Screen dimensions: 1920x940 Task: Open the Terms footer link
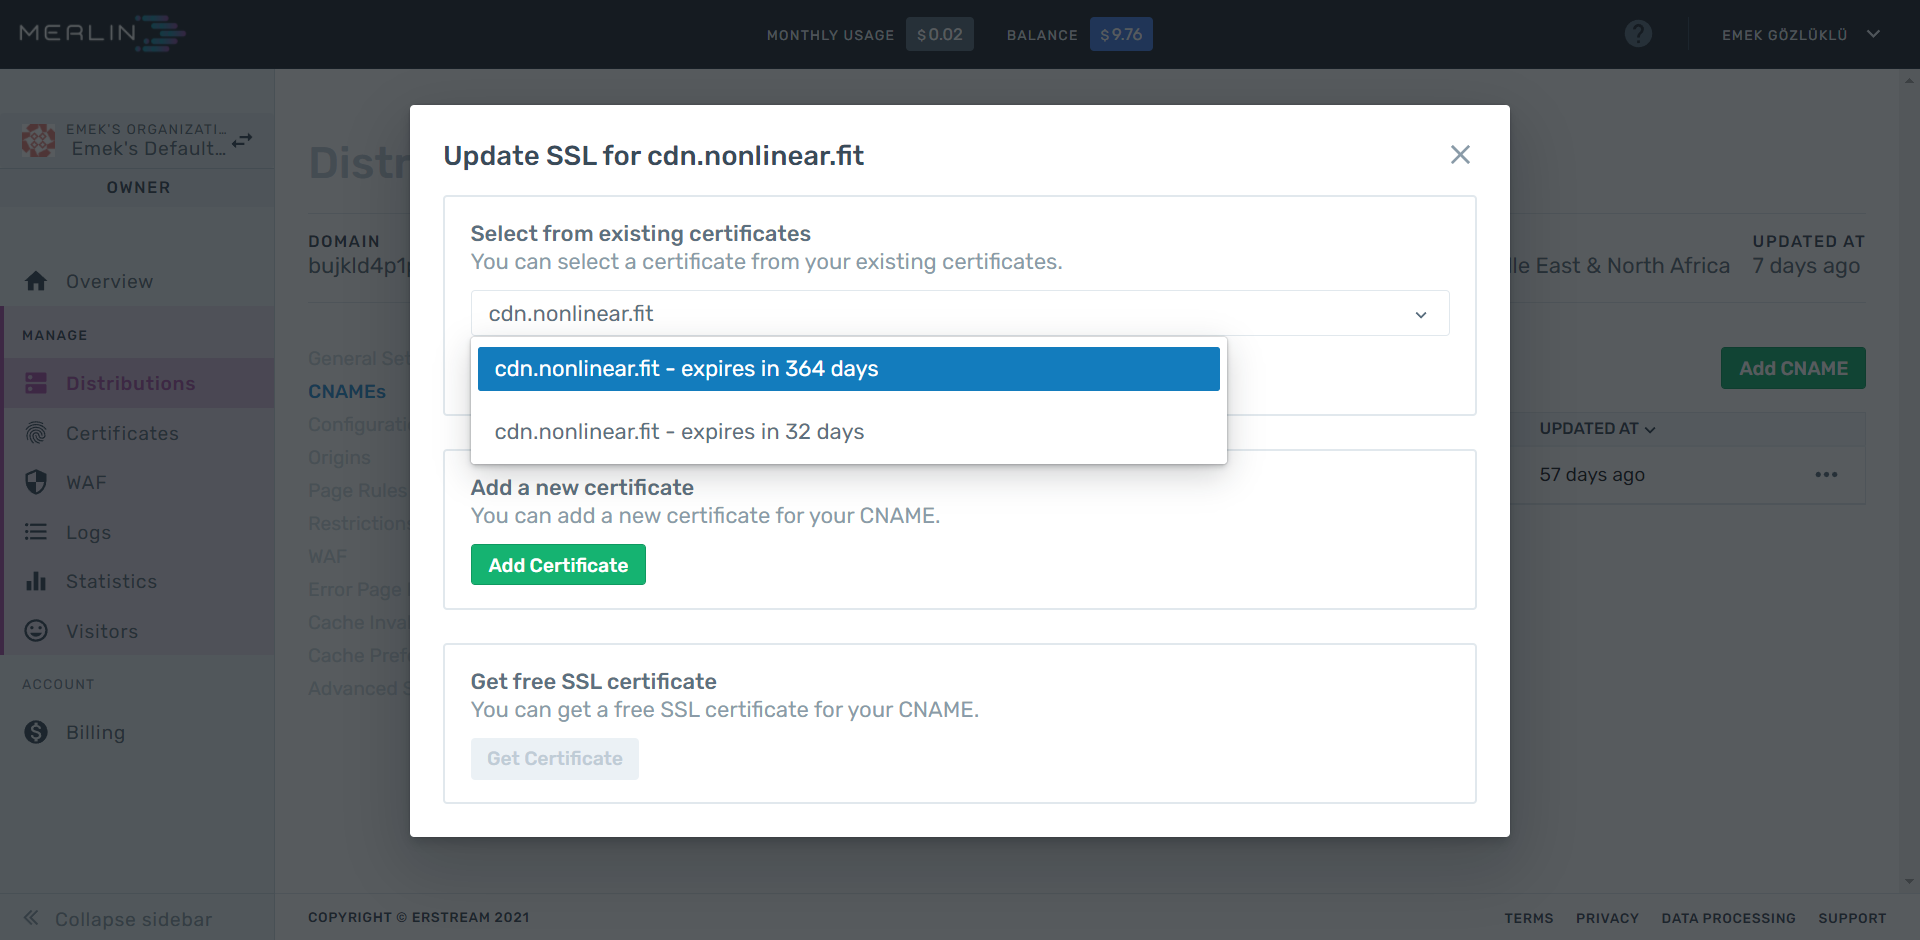point(1529,918)
